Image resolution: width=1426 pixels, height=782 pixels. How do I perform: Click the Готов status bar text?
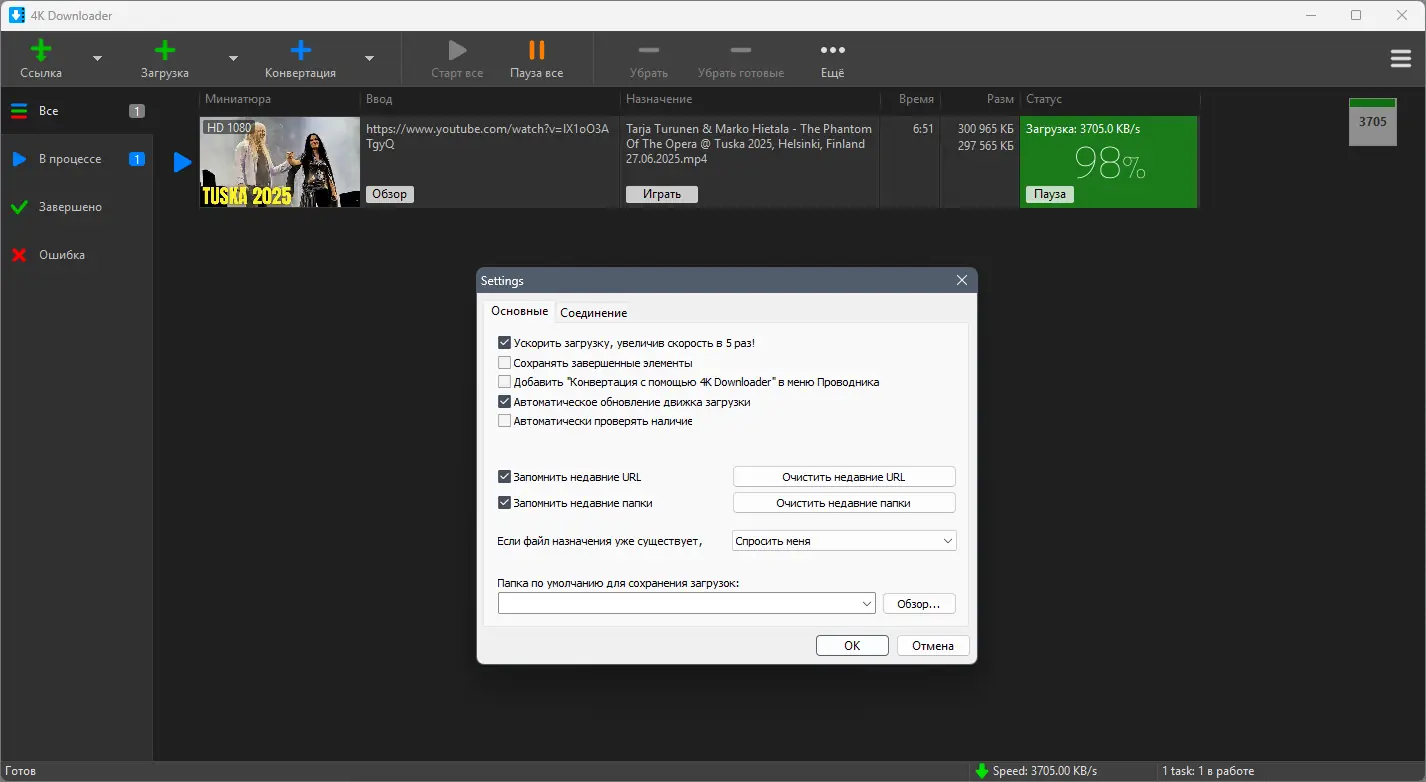(x=21, y=771)
